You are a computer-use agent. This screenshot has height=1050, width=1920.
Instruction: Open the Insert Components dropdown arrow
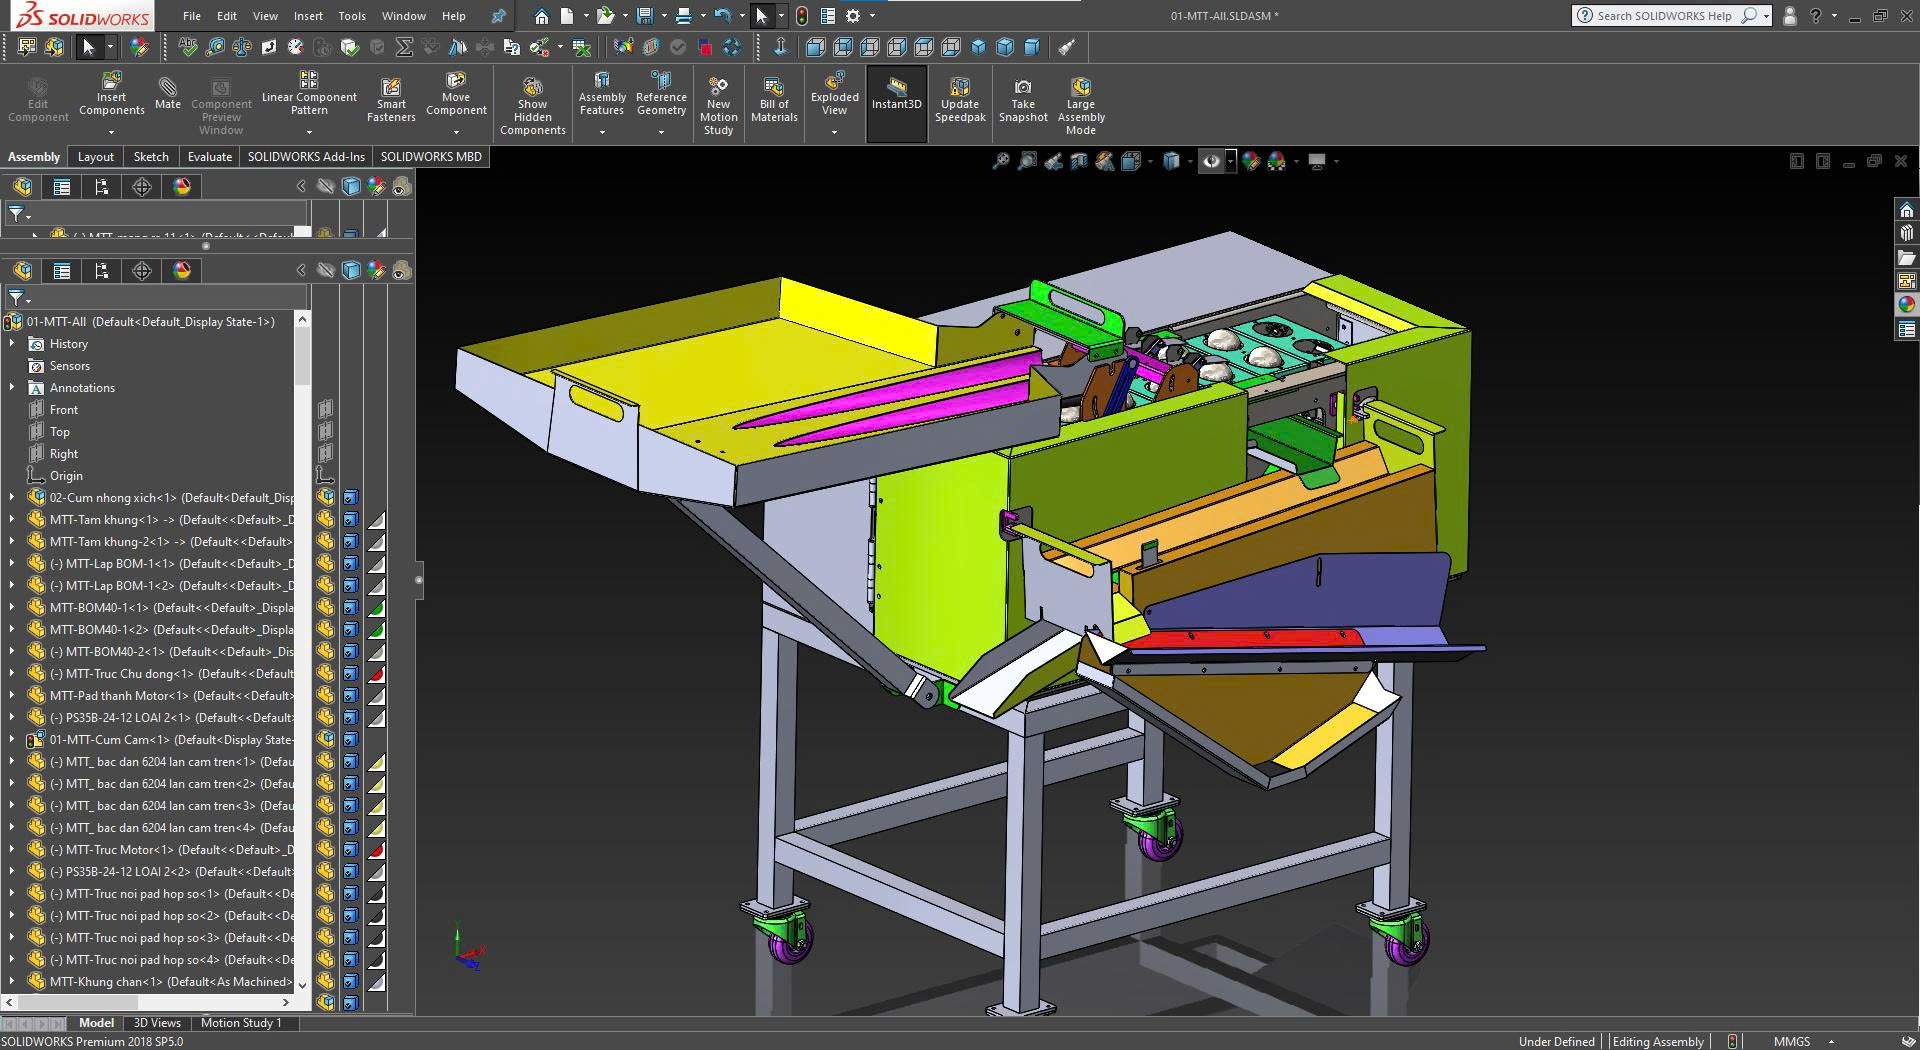pos(112,132)
